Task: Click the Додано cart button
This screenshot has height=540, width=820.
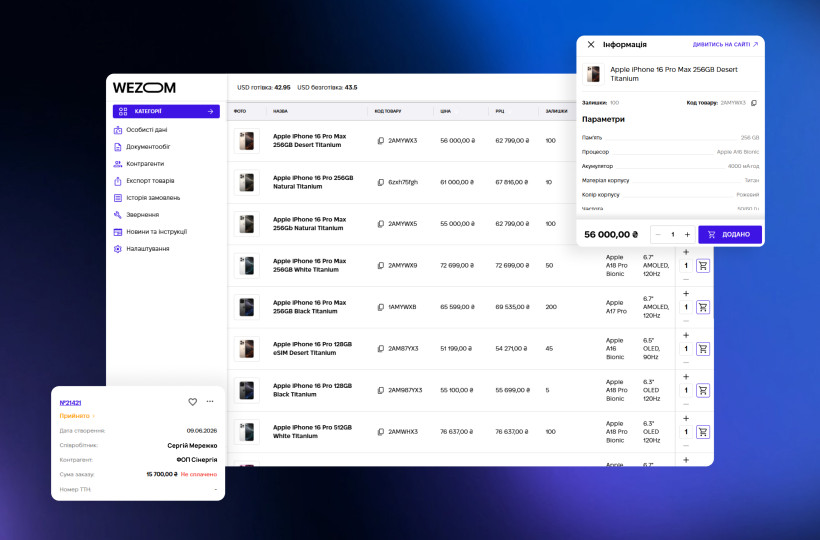Action: tap(730, 235)
